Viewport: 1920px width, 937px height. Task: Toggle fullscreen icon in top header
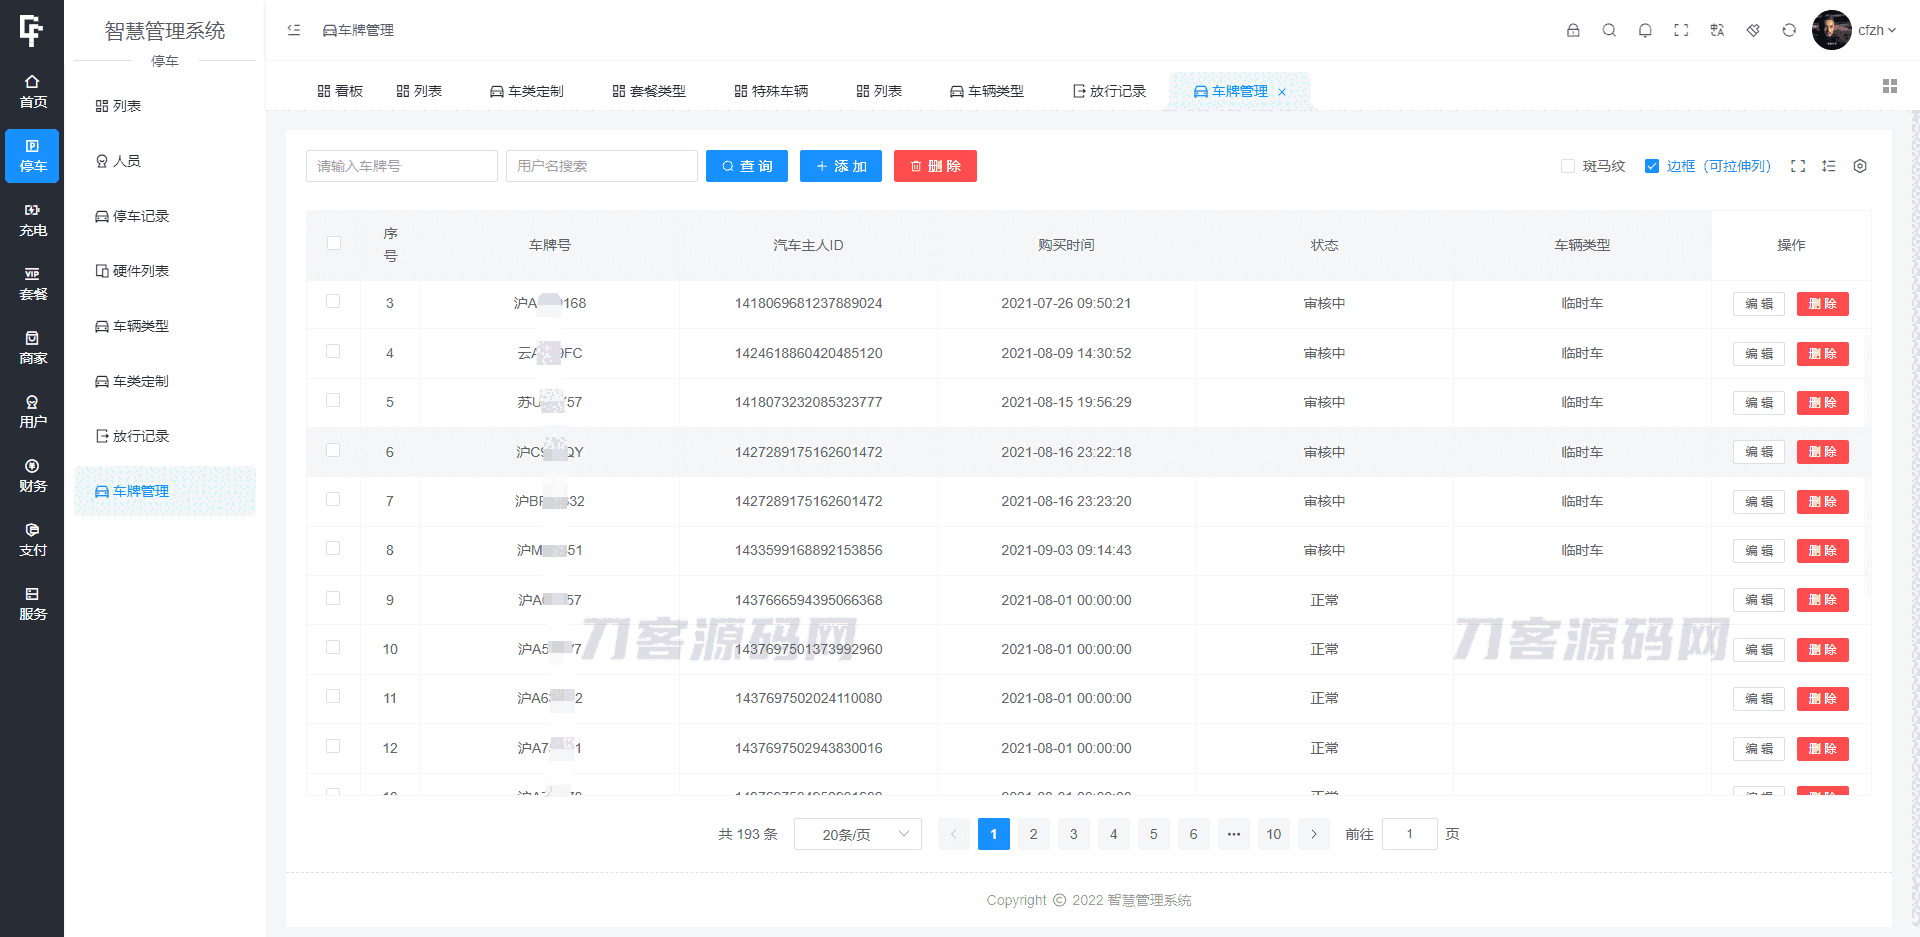pyautogui.click(x=1681, y=30)
